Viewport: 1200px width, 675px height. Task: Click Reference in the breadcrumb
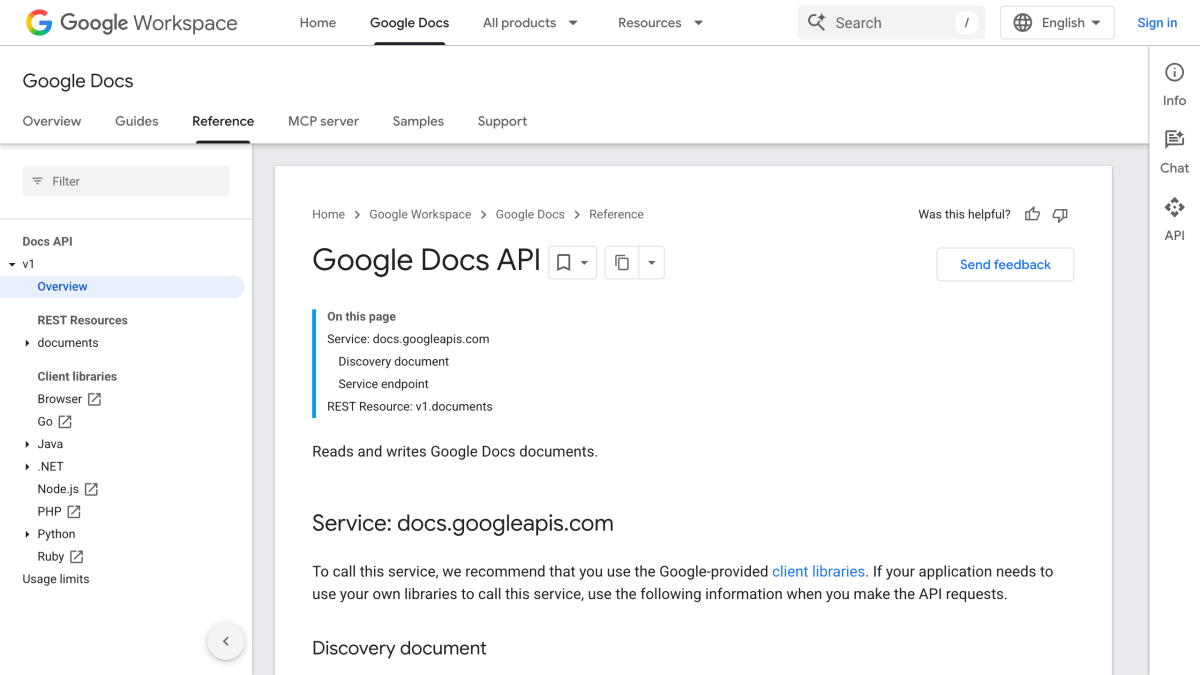[616, 214]
